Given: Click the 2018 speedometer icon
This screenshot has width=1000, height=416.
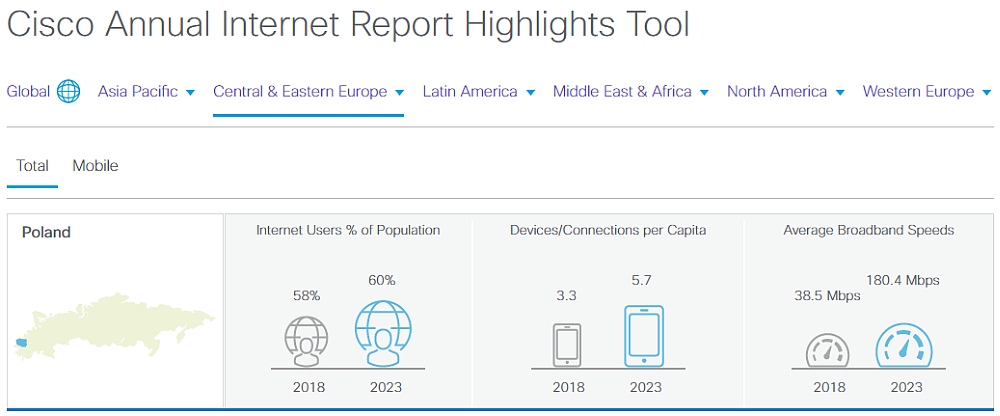Looking at the screenshot, I should click(828, 352).
